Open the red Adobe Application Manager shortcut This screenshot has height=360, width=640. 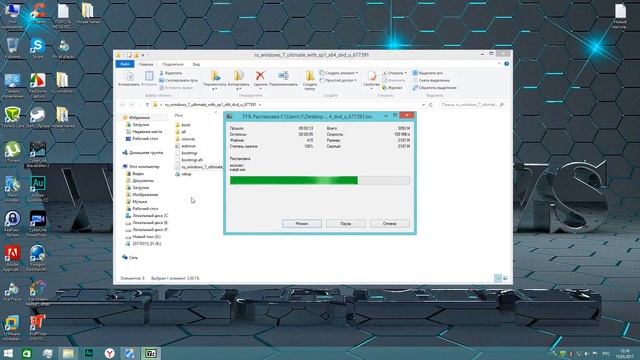click(x=13, y=257)
